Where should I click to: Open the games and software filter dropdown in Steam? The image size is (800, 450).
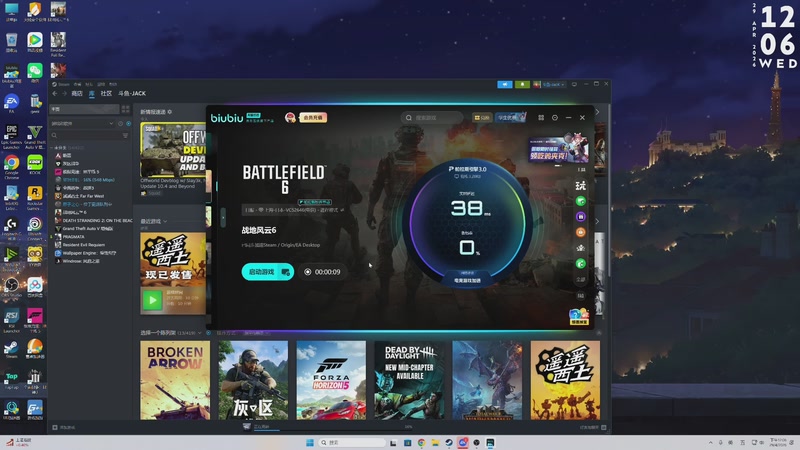coord(82,123)
